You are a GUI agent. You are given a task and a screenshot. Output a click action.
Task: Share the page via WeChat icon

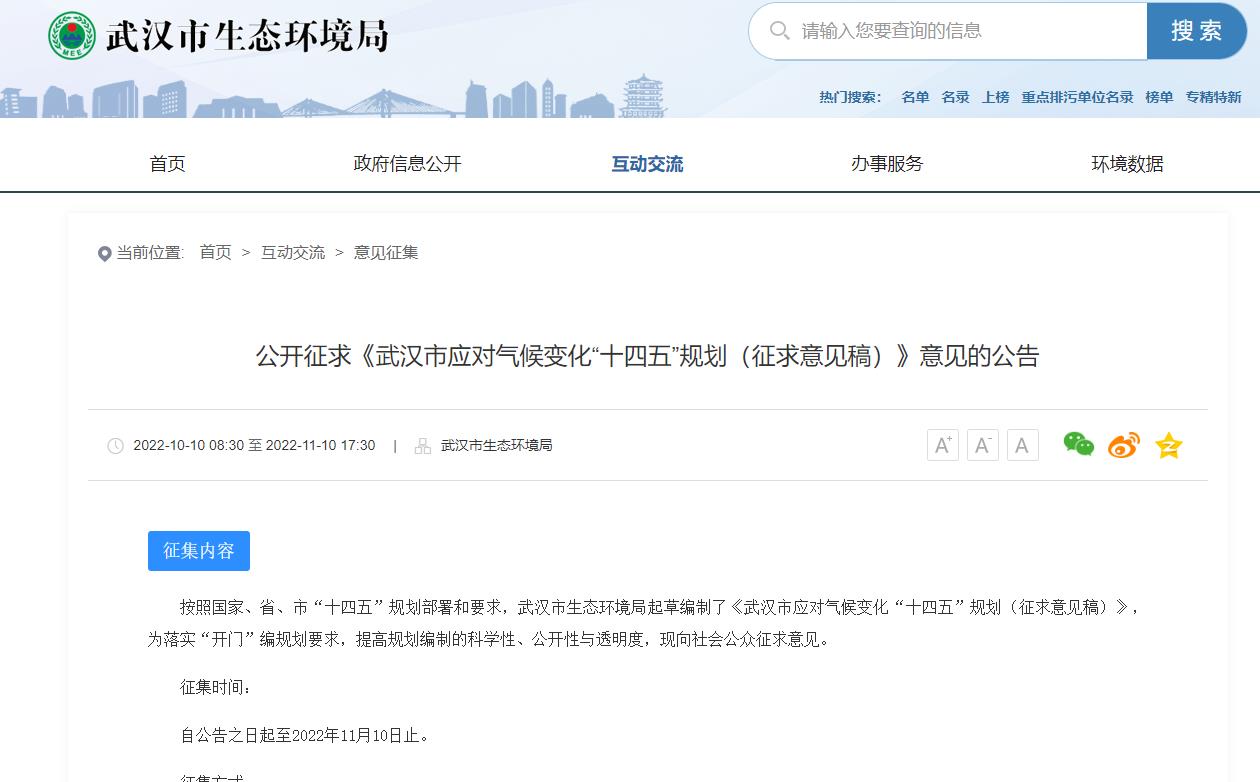pos(1078,444)
